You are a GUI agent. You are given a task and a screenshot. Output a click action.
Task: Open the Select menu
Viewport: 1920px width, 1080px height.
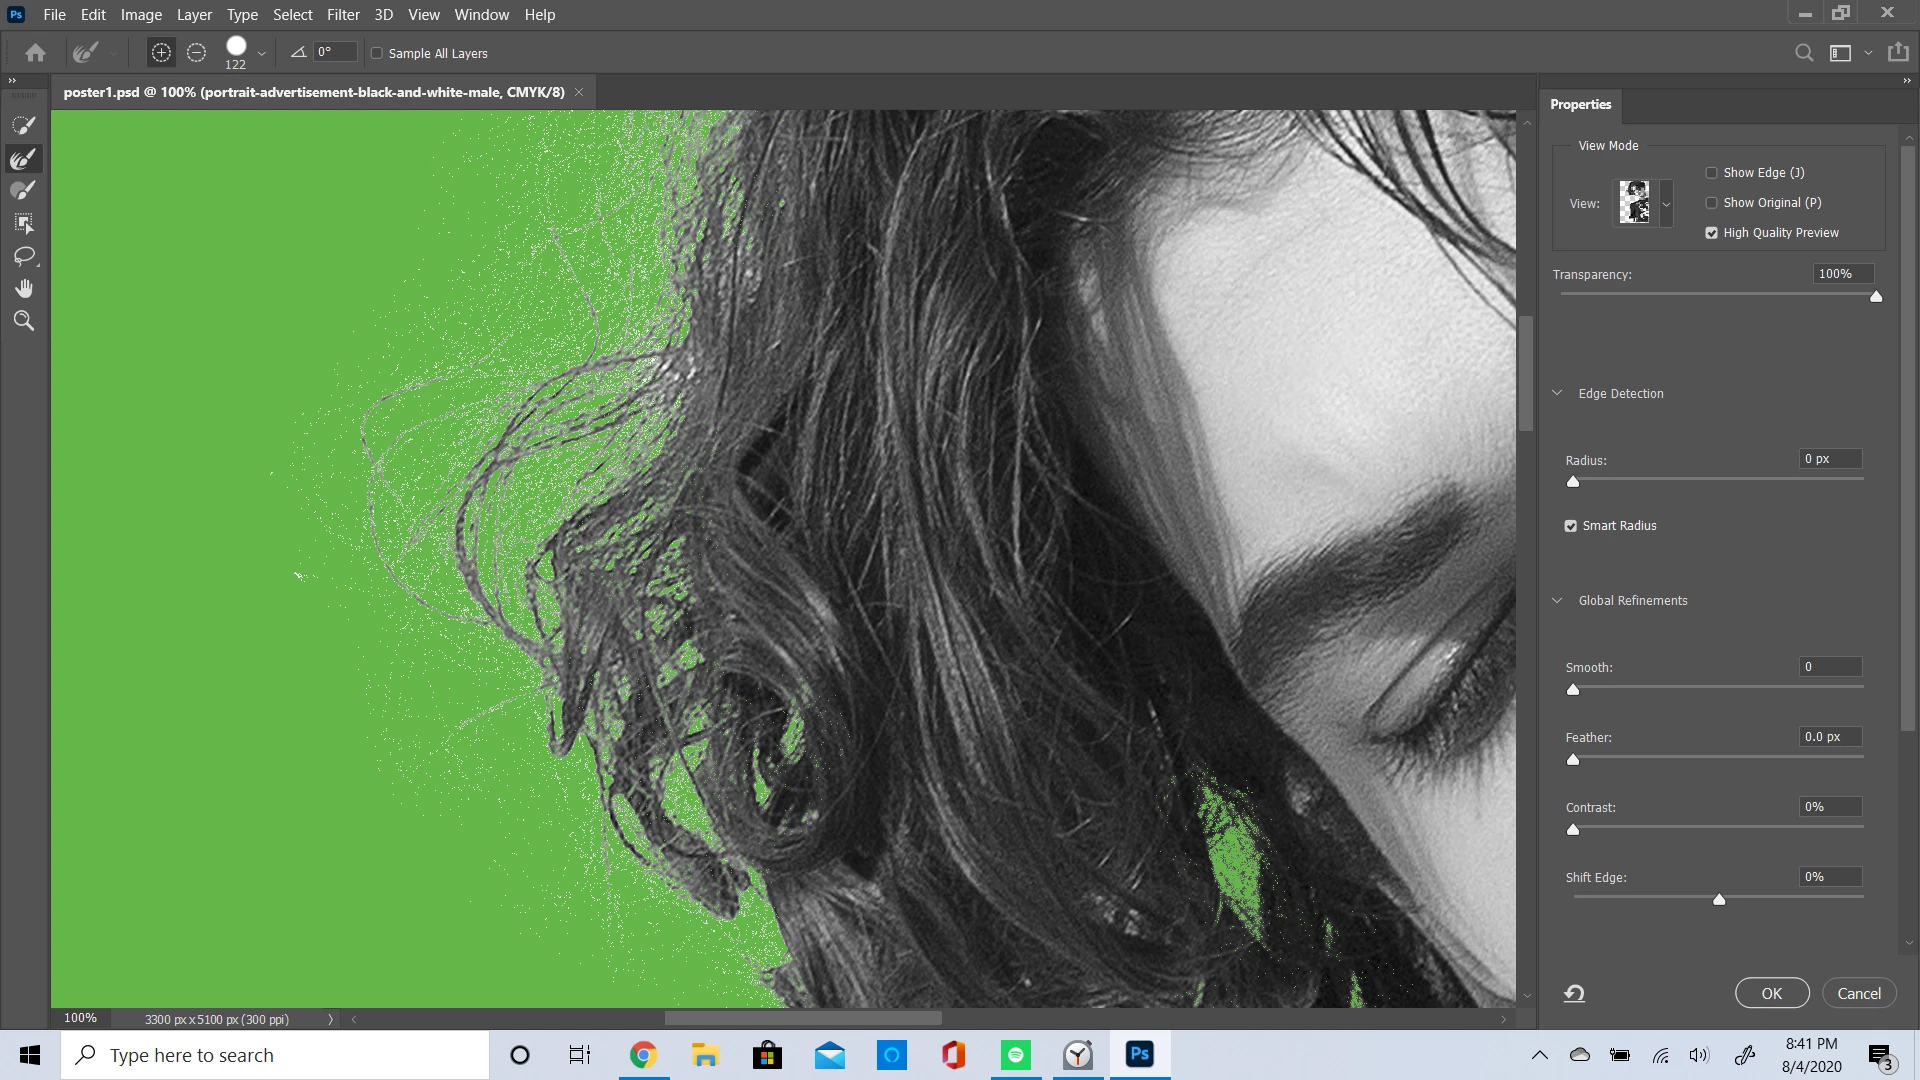[292, 15]
